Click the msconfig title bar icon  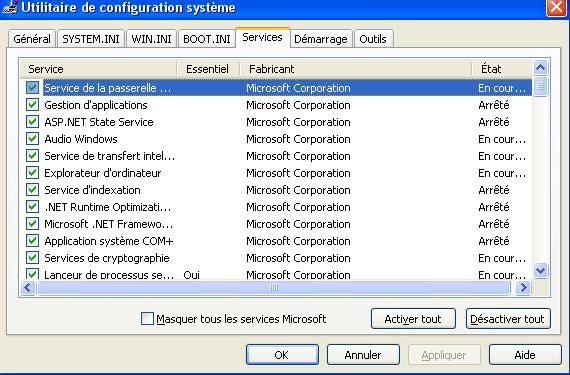[9, 7]
